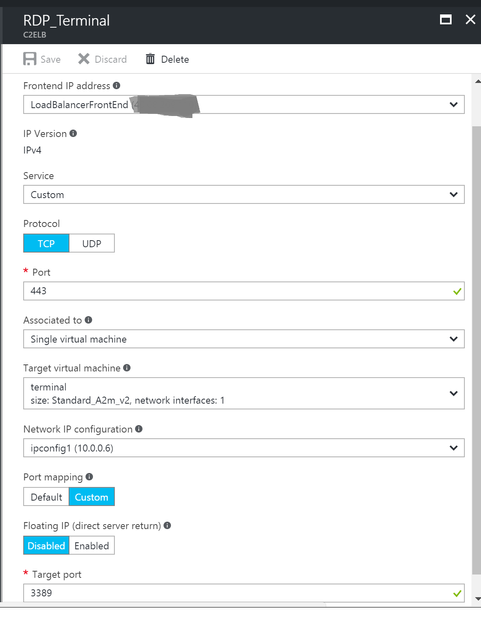Expand the Target virtual machine dropdown

(x=244, y=393)
